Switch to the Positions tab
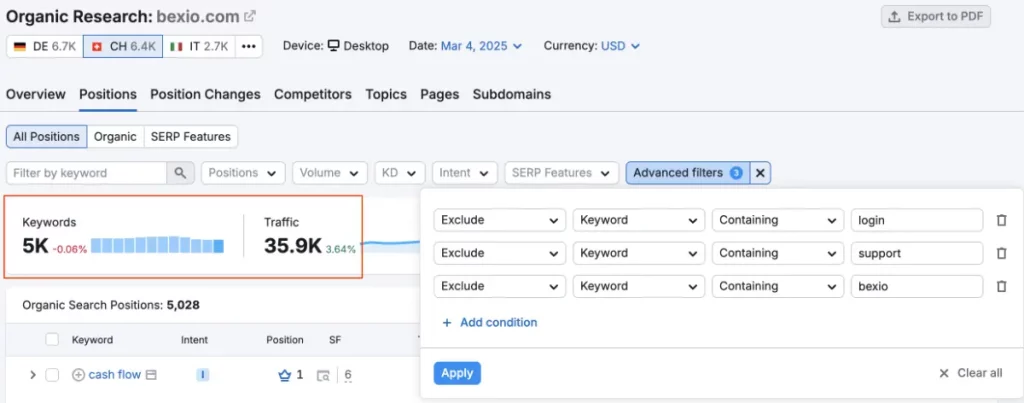The image size is (1024, 403). coord(108,94)
